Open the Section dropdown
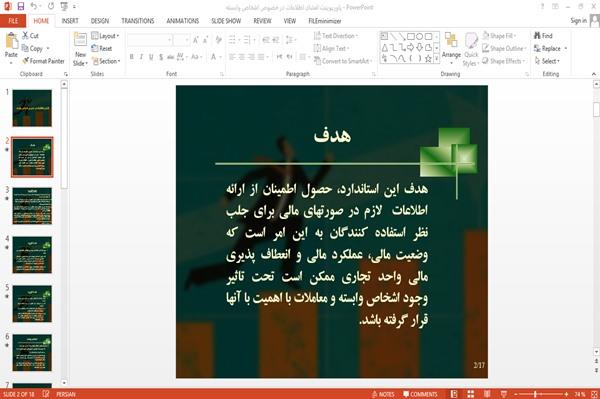This screenshot has height=399, width=600. point(106,61)
